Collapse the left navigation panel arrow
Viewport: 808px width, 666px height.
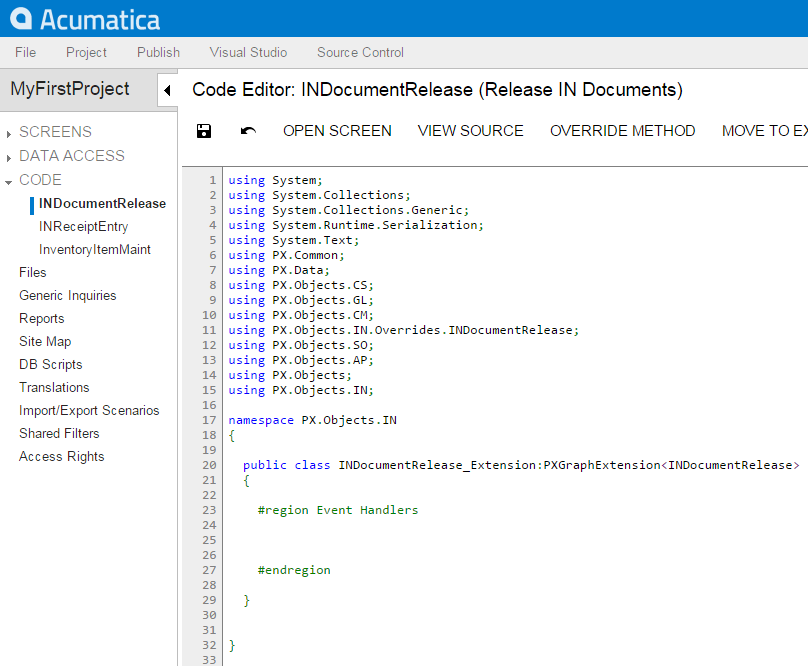[167, 90]
